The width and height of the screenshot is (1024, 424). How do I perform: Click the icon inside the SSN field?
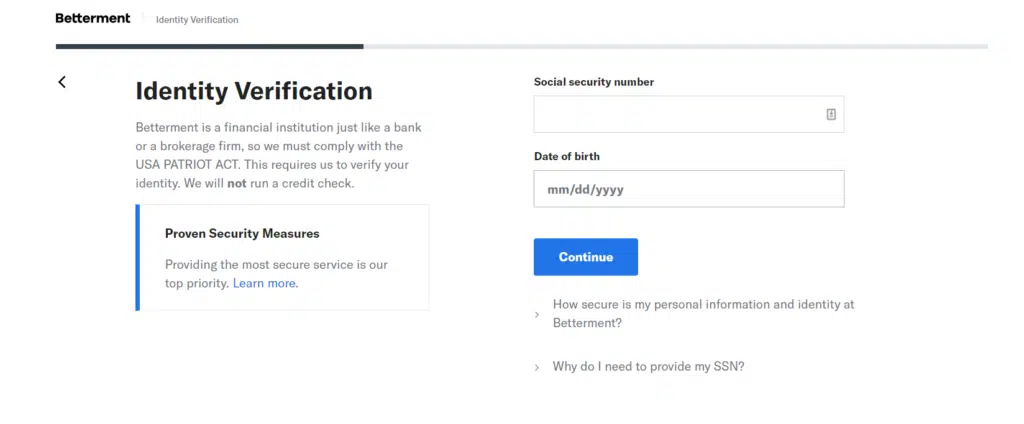pos(831,114)
